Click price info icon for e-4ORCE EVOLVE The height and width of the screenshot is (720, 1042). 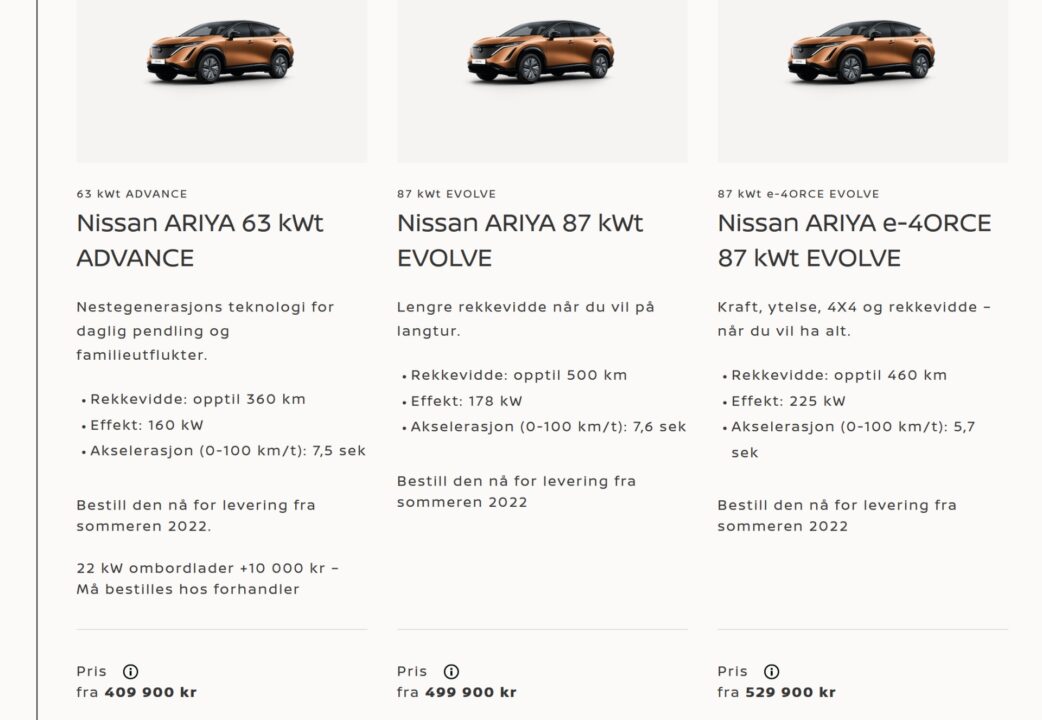(x=771, y=672)
